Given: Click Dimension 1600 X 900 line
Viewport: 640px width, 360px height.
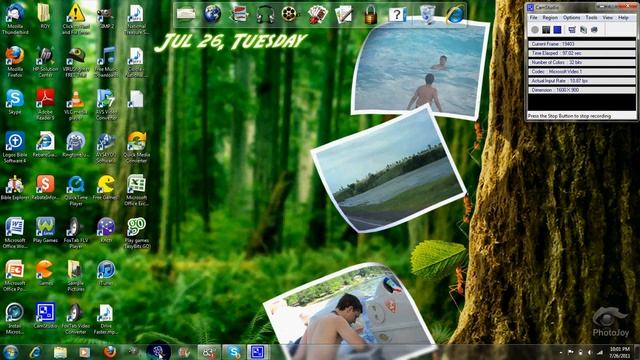Looking at the screenshot, I should point(582,90).
